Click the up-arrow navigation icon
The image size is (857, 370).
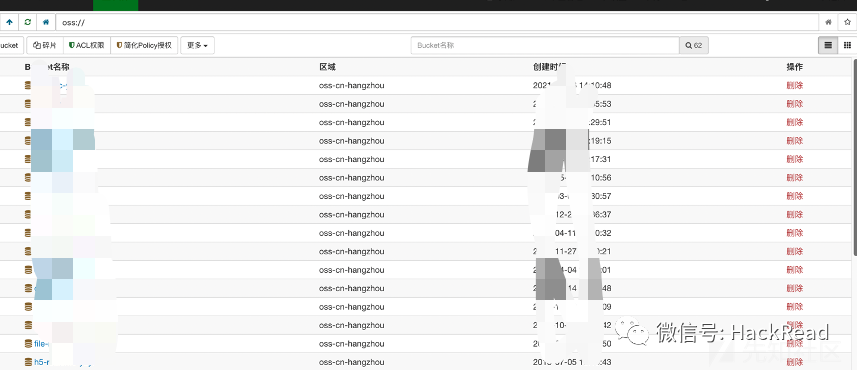(9, 22)
